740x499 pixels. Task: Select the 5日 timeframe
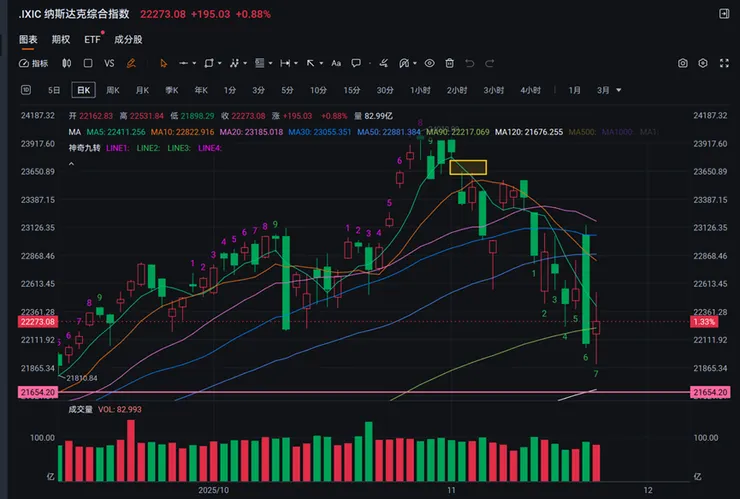[x=54, y=90]
